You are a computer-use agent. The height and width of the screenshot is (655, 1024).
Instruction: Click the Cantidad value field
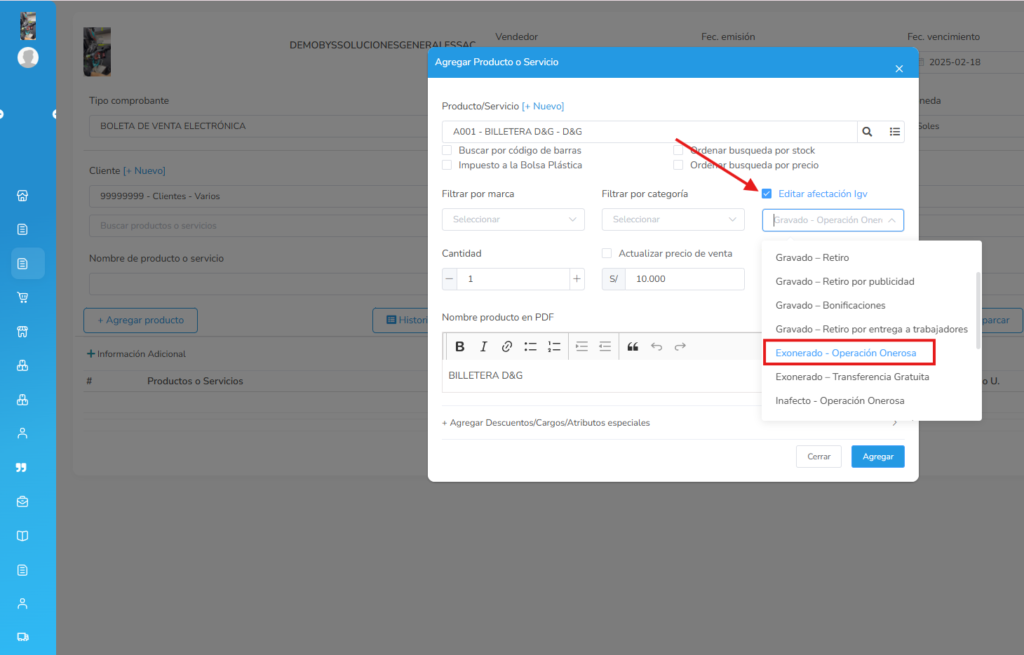513,279
